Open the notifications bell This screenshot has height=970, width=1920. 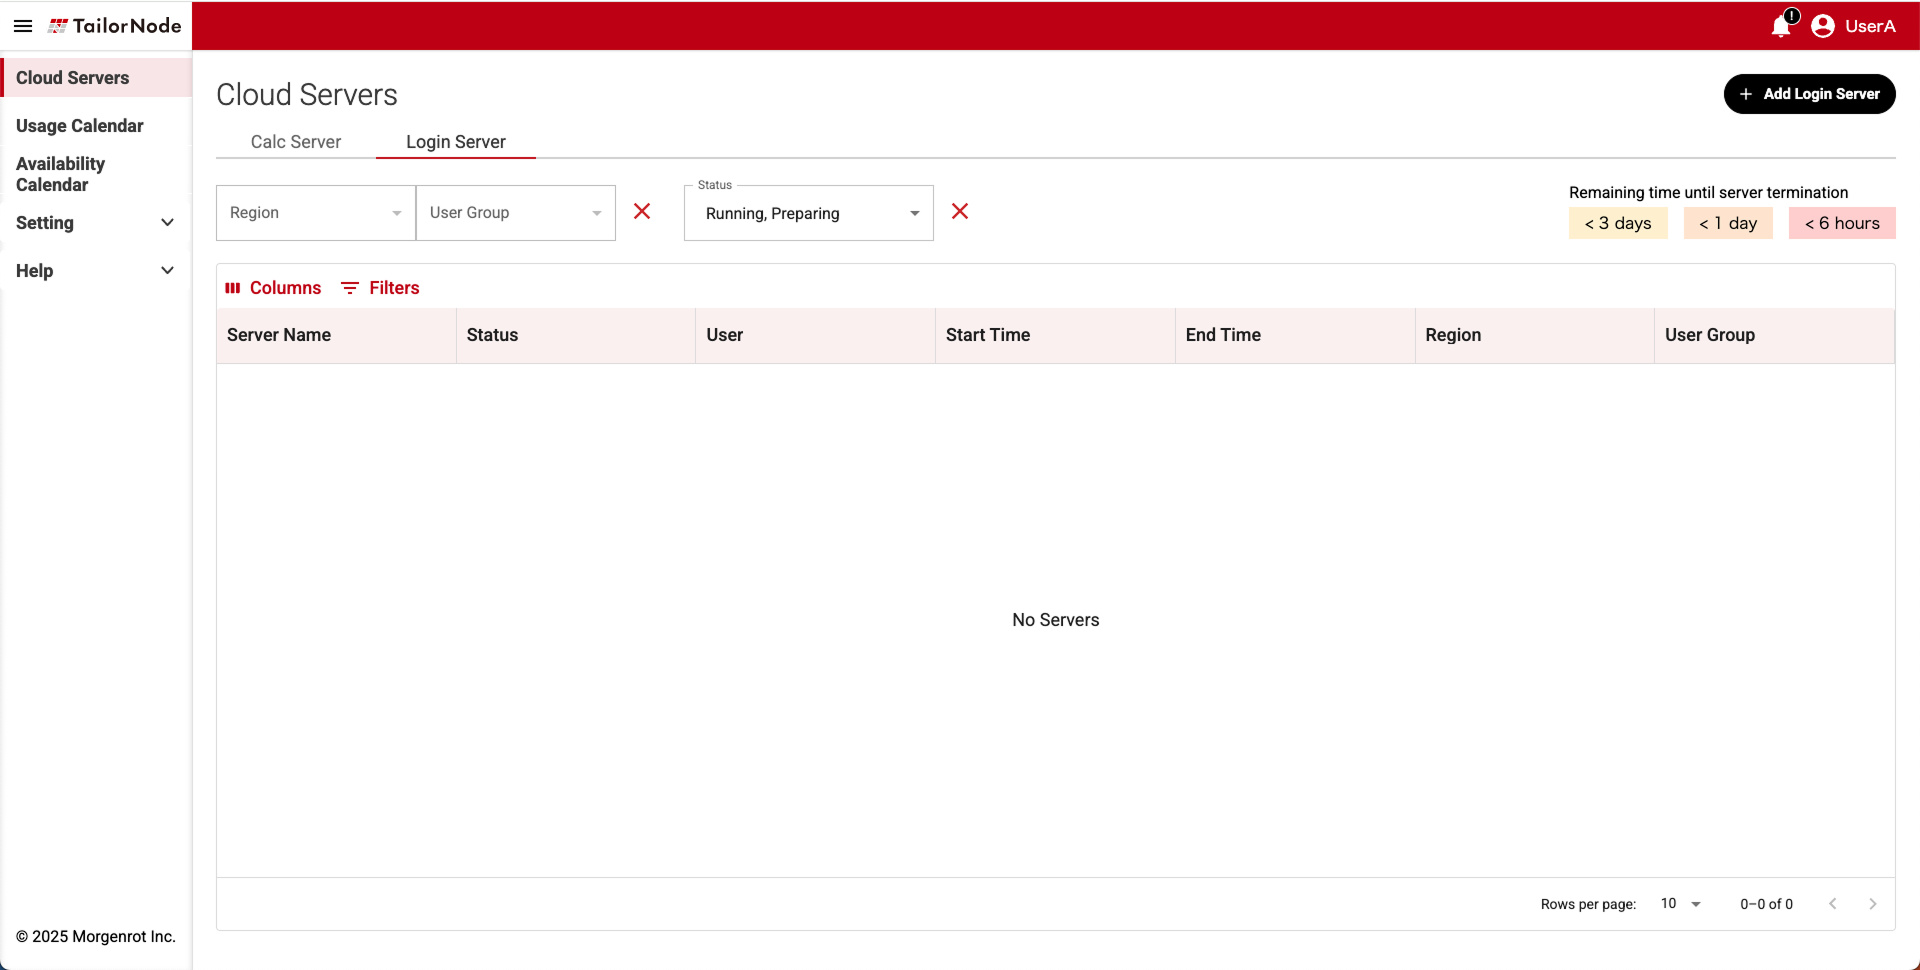1782,26
